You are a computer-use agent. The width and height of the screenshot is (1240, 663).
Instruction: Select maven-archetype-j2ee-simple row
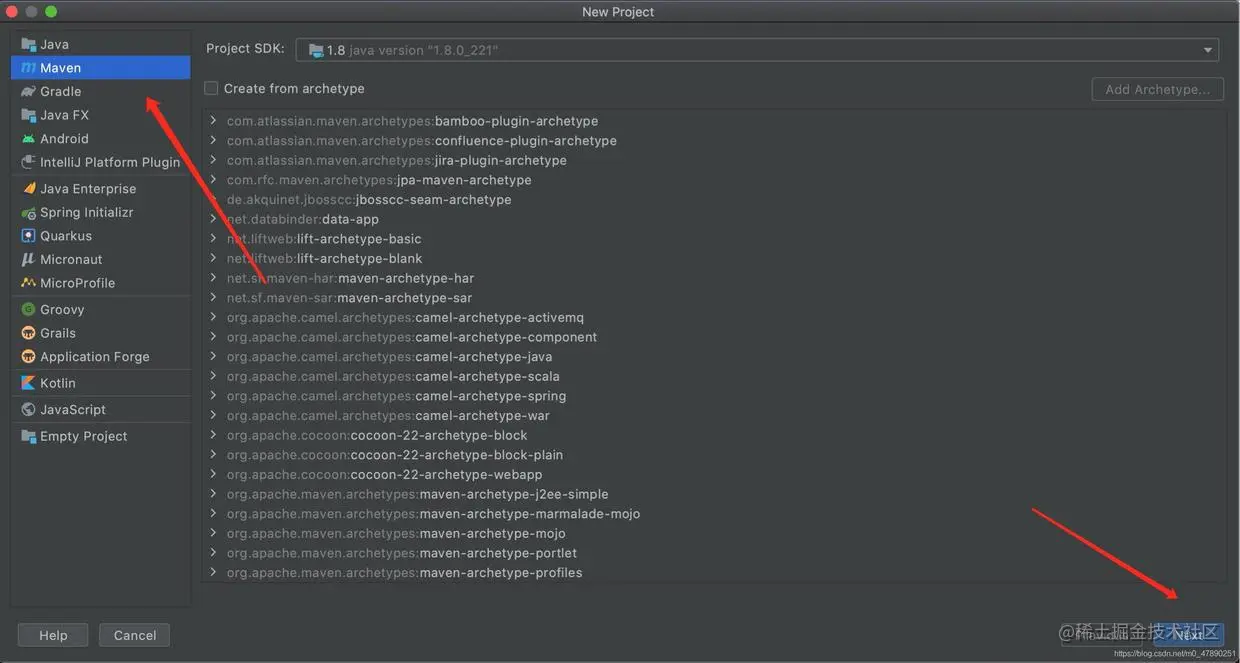[714, 494]
